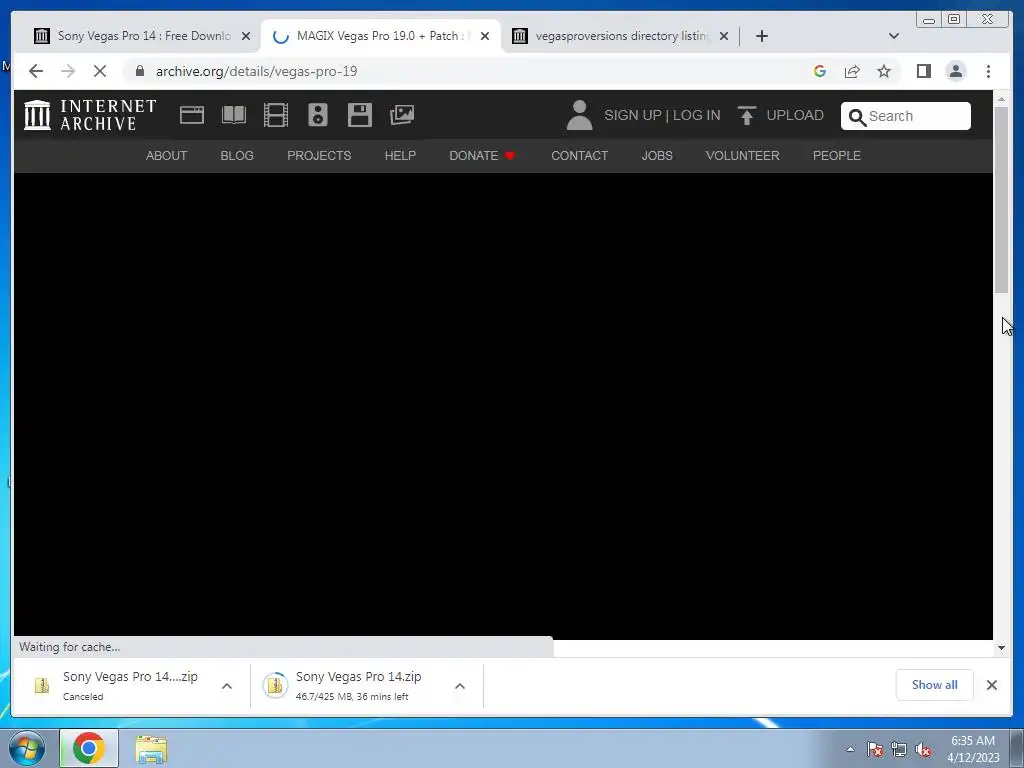Show hidden system tray icons
Screen dimensions: 1024x768
click(850, 749)
